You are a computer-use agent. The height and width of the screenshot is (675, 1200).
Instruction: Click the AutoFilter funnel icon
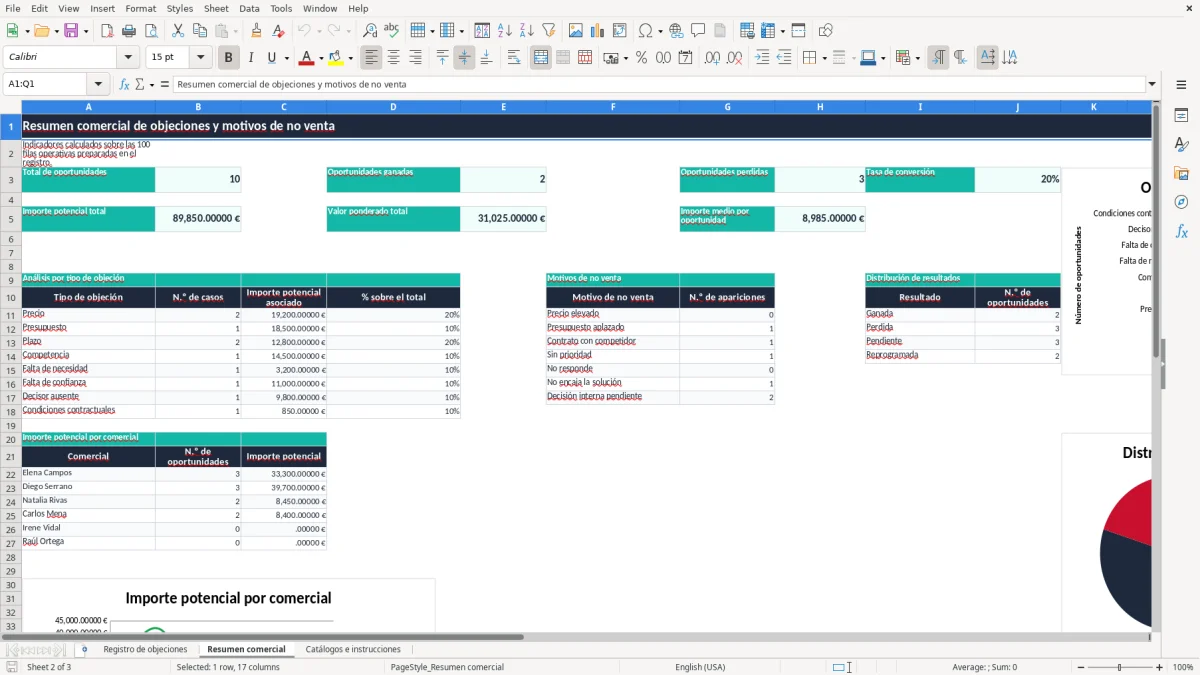548,31
